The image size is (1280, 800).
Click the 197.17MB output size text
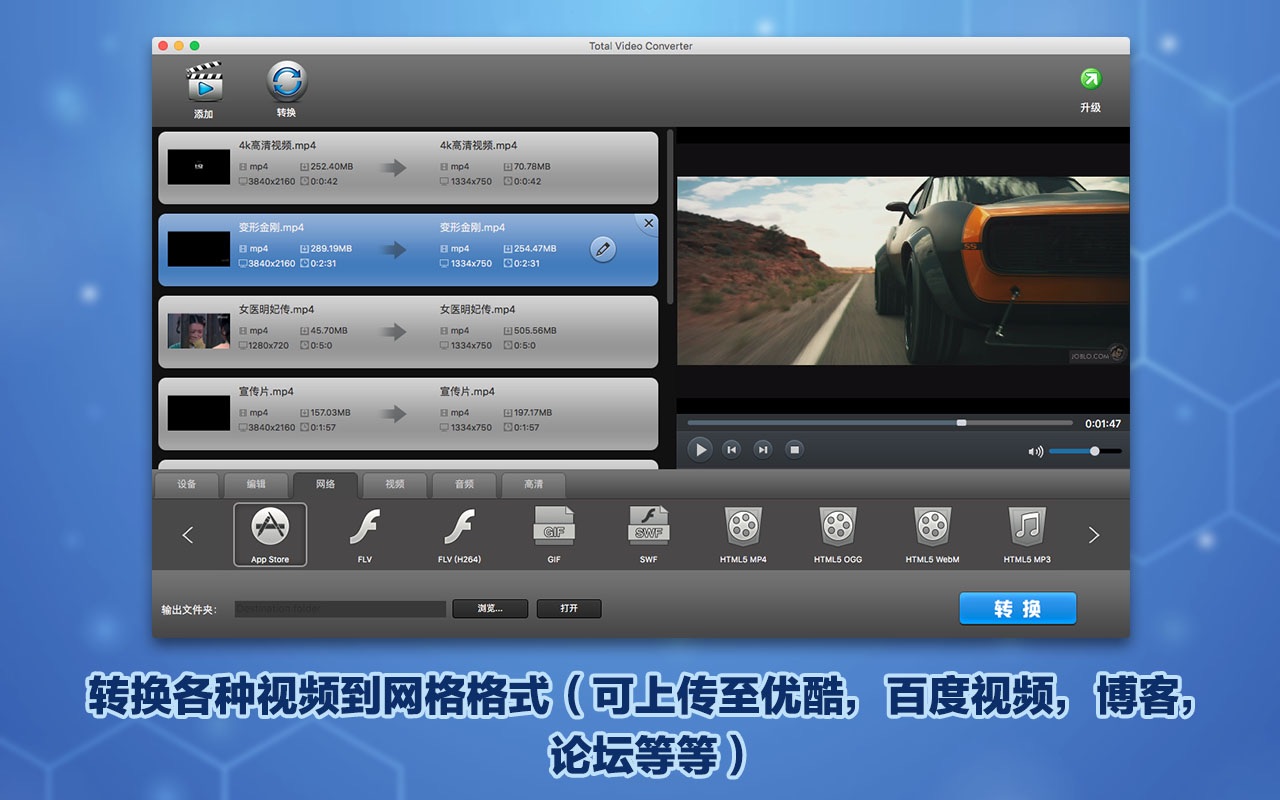pyautogui.click(x=535, y=413)
